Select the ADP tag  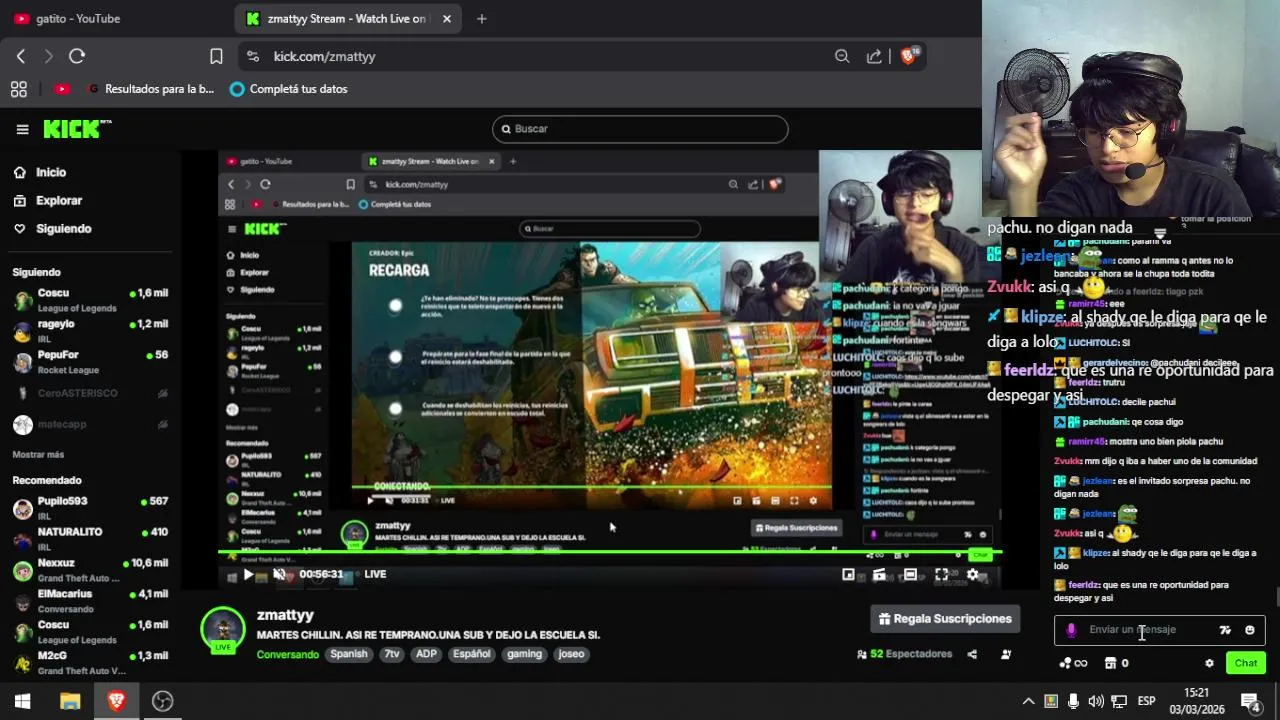(426, 654)
